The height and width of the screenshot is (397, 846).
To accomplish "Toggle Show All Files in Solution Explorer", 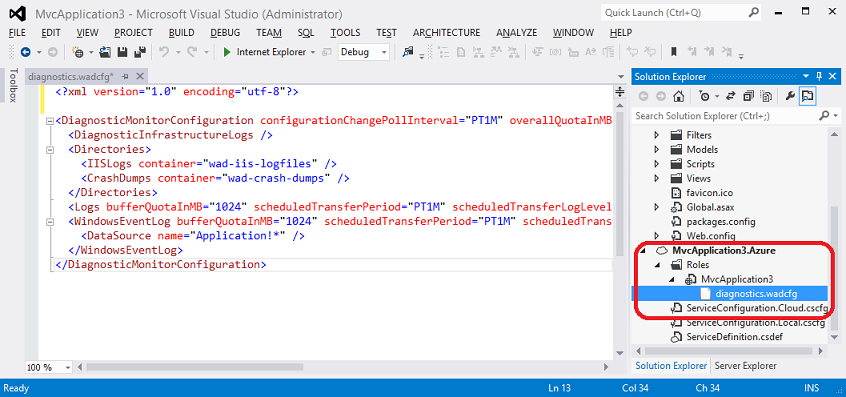I will tap(766, 96).
